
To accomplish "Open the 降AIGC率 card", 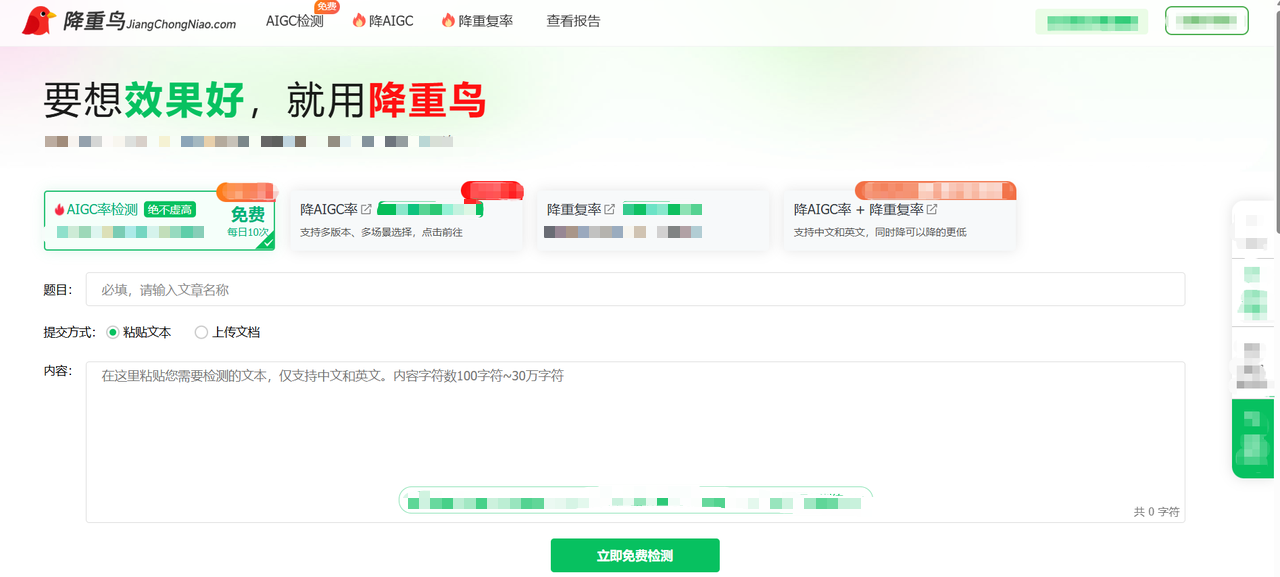I will pos(406,220).
